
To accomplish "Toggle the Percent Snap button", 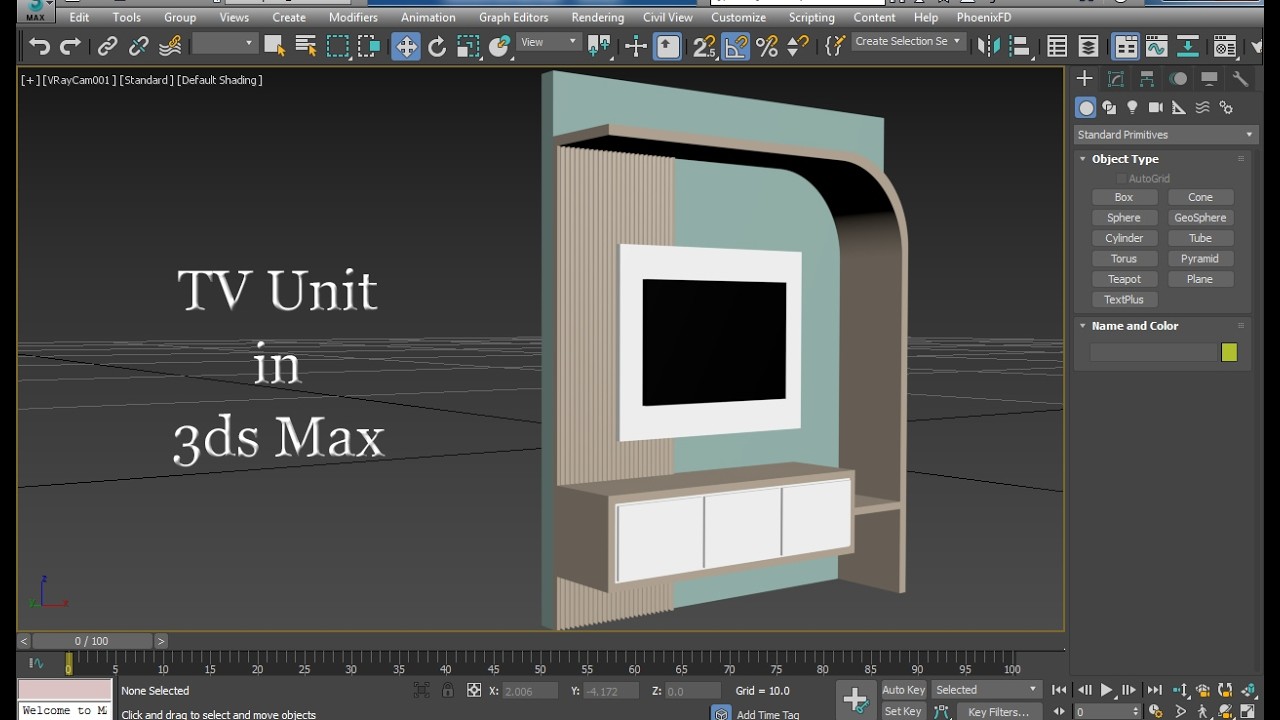I will click(767, 46).
